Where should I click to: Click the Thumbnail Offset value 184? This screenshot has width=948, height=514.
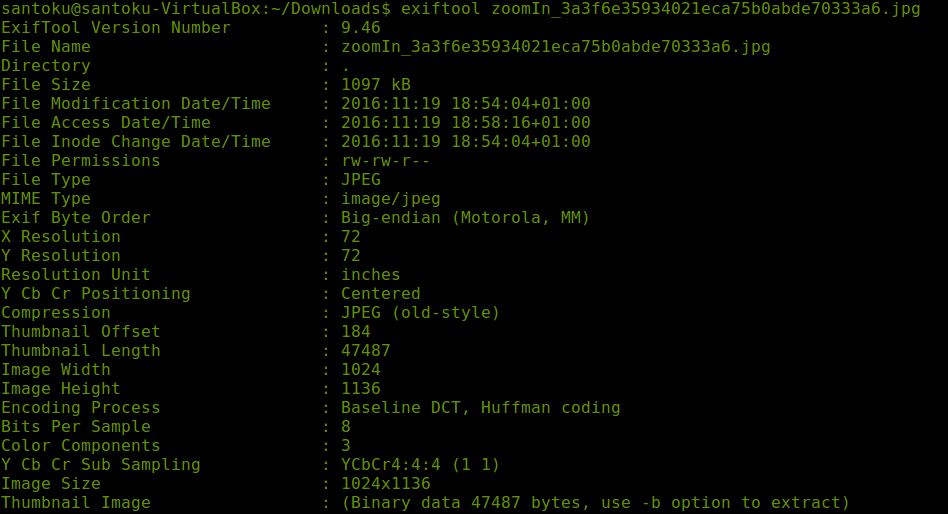pyautogui.click(x=355, y=332)
